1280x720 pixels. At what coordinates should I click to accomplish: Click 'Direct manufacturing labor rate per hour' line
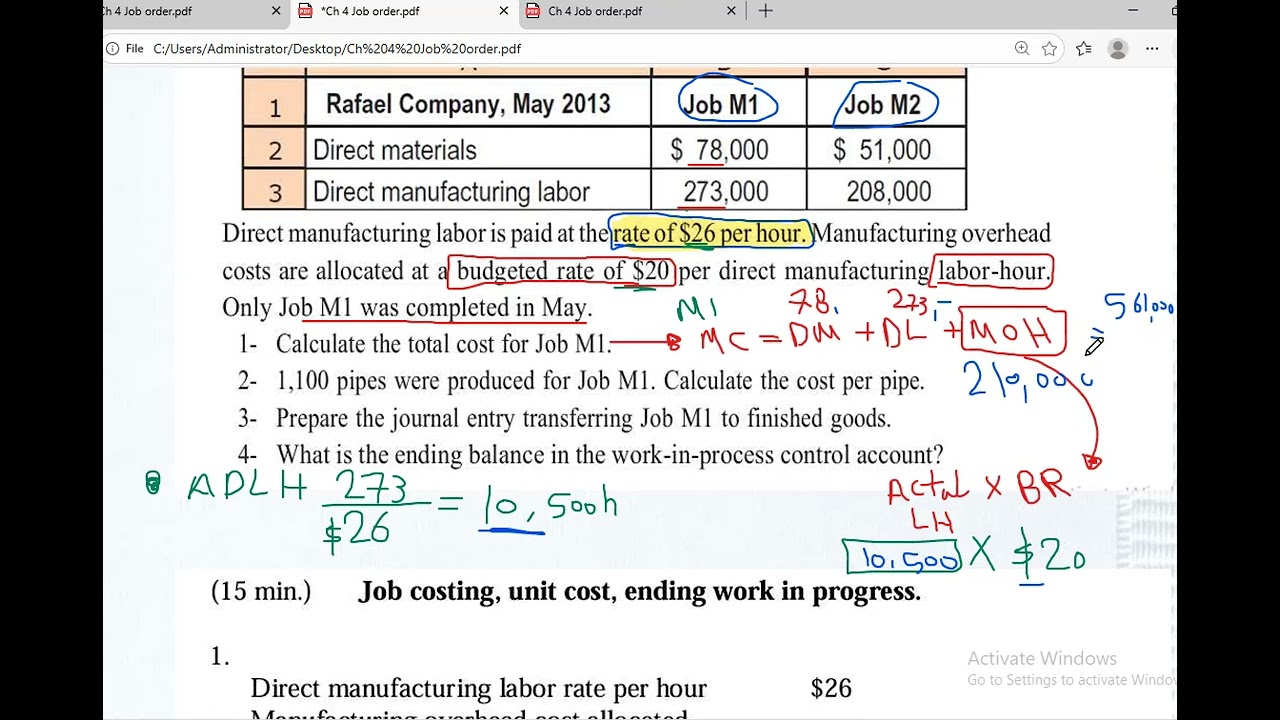point(479,688)
